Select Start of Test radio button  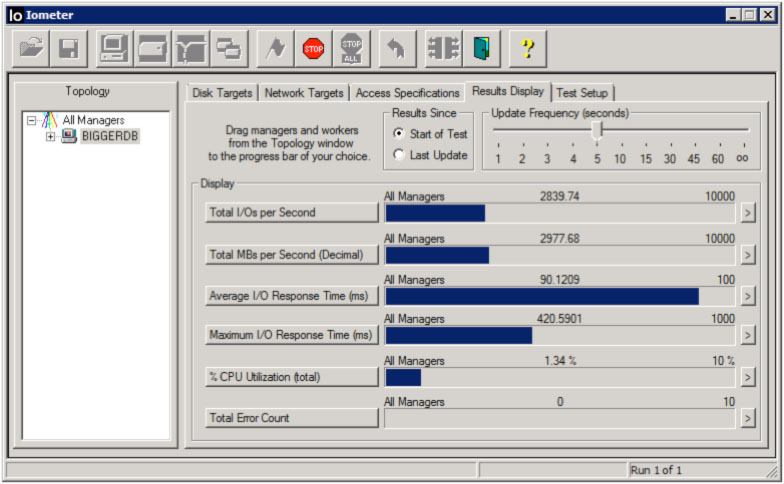pos(398,133)
